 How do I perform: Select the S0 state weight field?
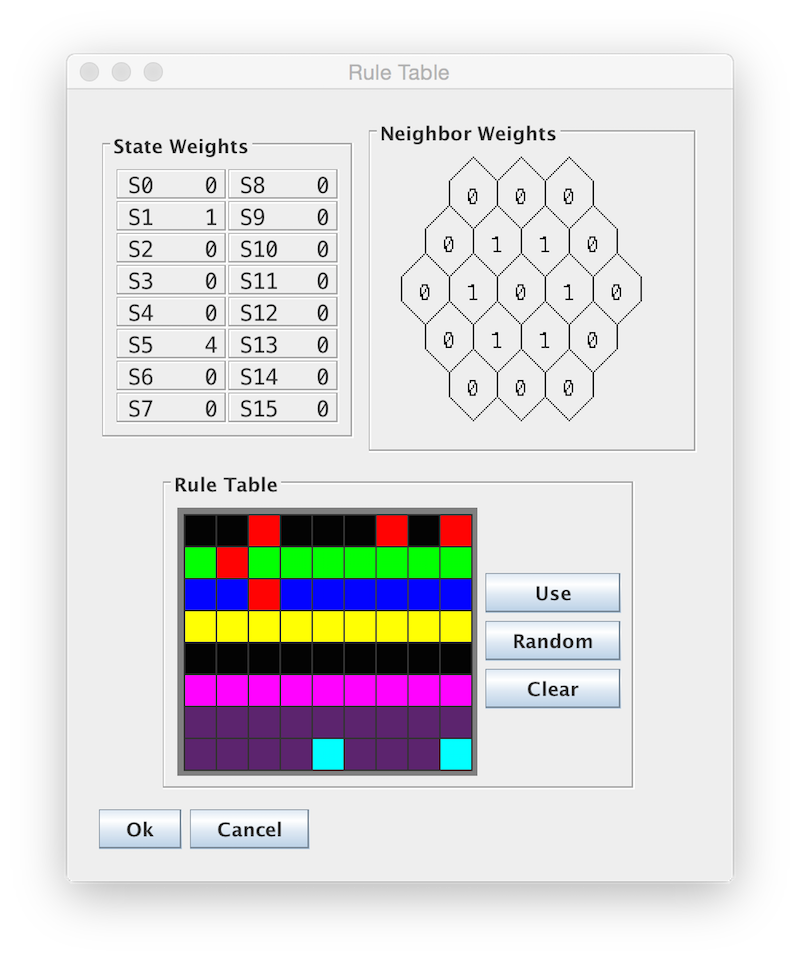(171, 184)
